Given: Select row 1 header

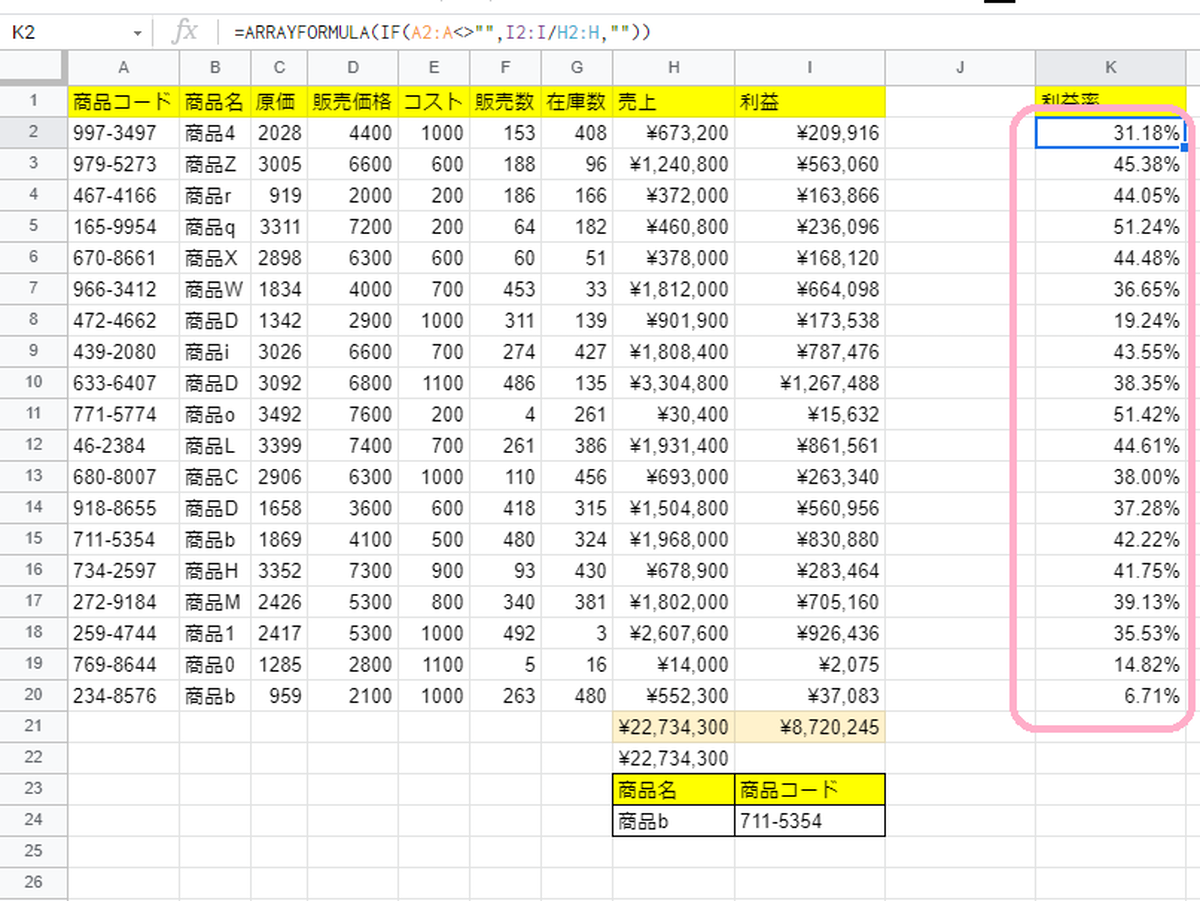Looking at the screenshot, I should click(x=33, y=101).
